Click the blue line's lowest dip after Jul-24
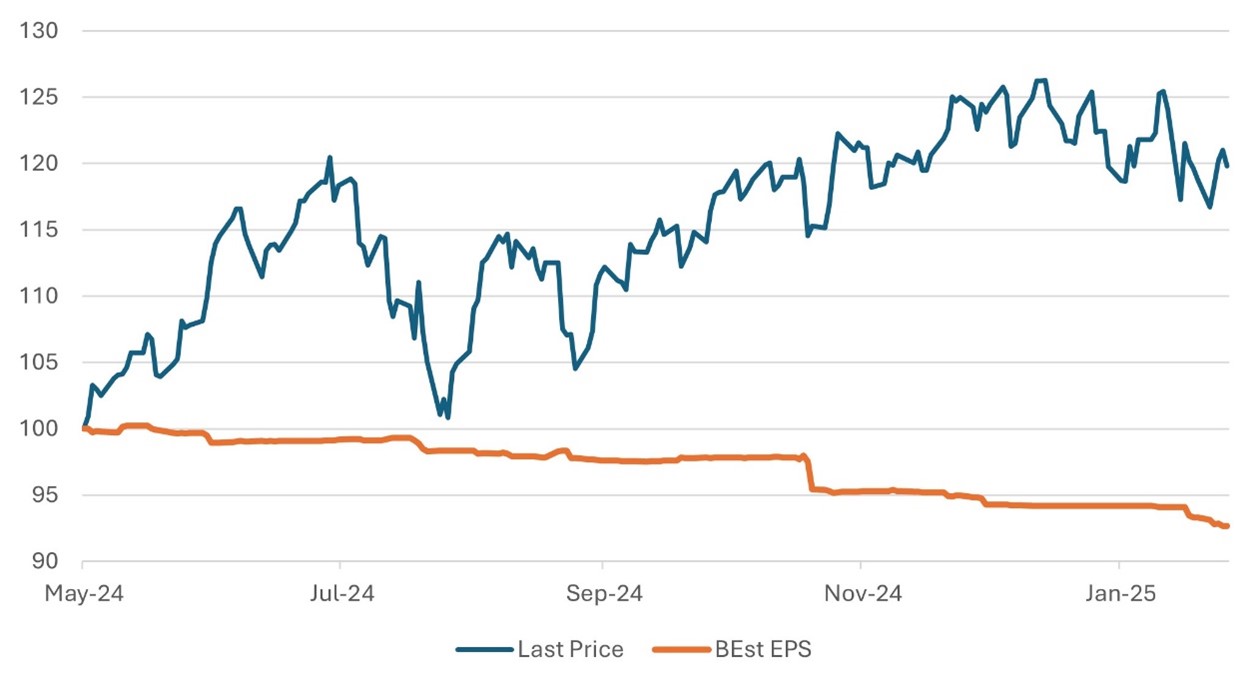1260x690 pixels. (x=447, y=417)
